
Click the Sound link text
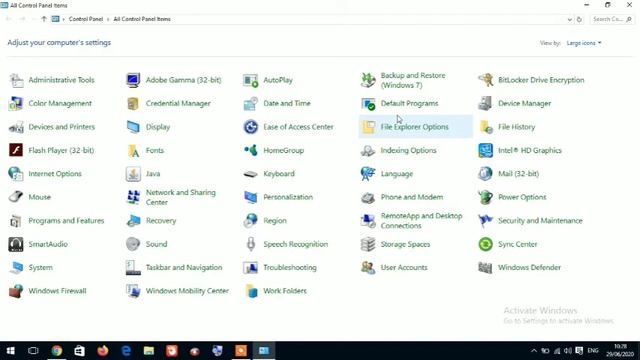click(x=156, y=244)
